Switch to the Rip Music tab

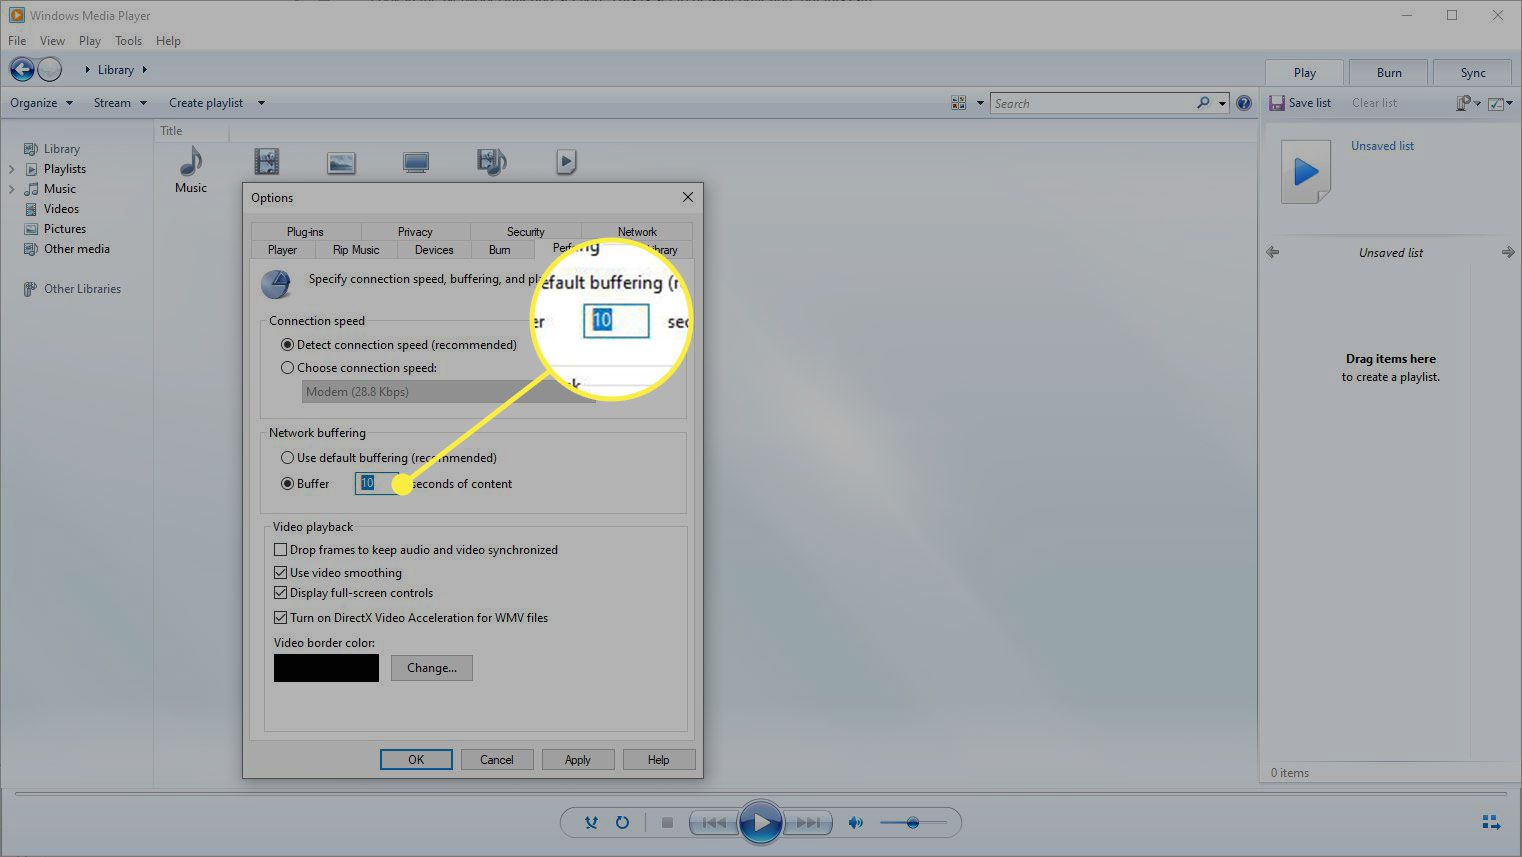pyautogui.click(x=356, y=250)
